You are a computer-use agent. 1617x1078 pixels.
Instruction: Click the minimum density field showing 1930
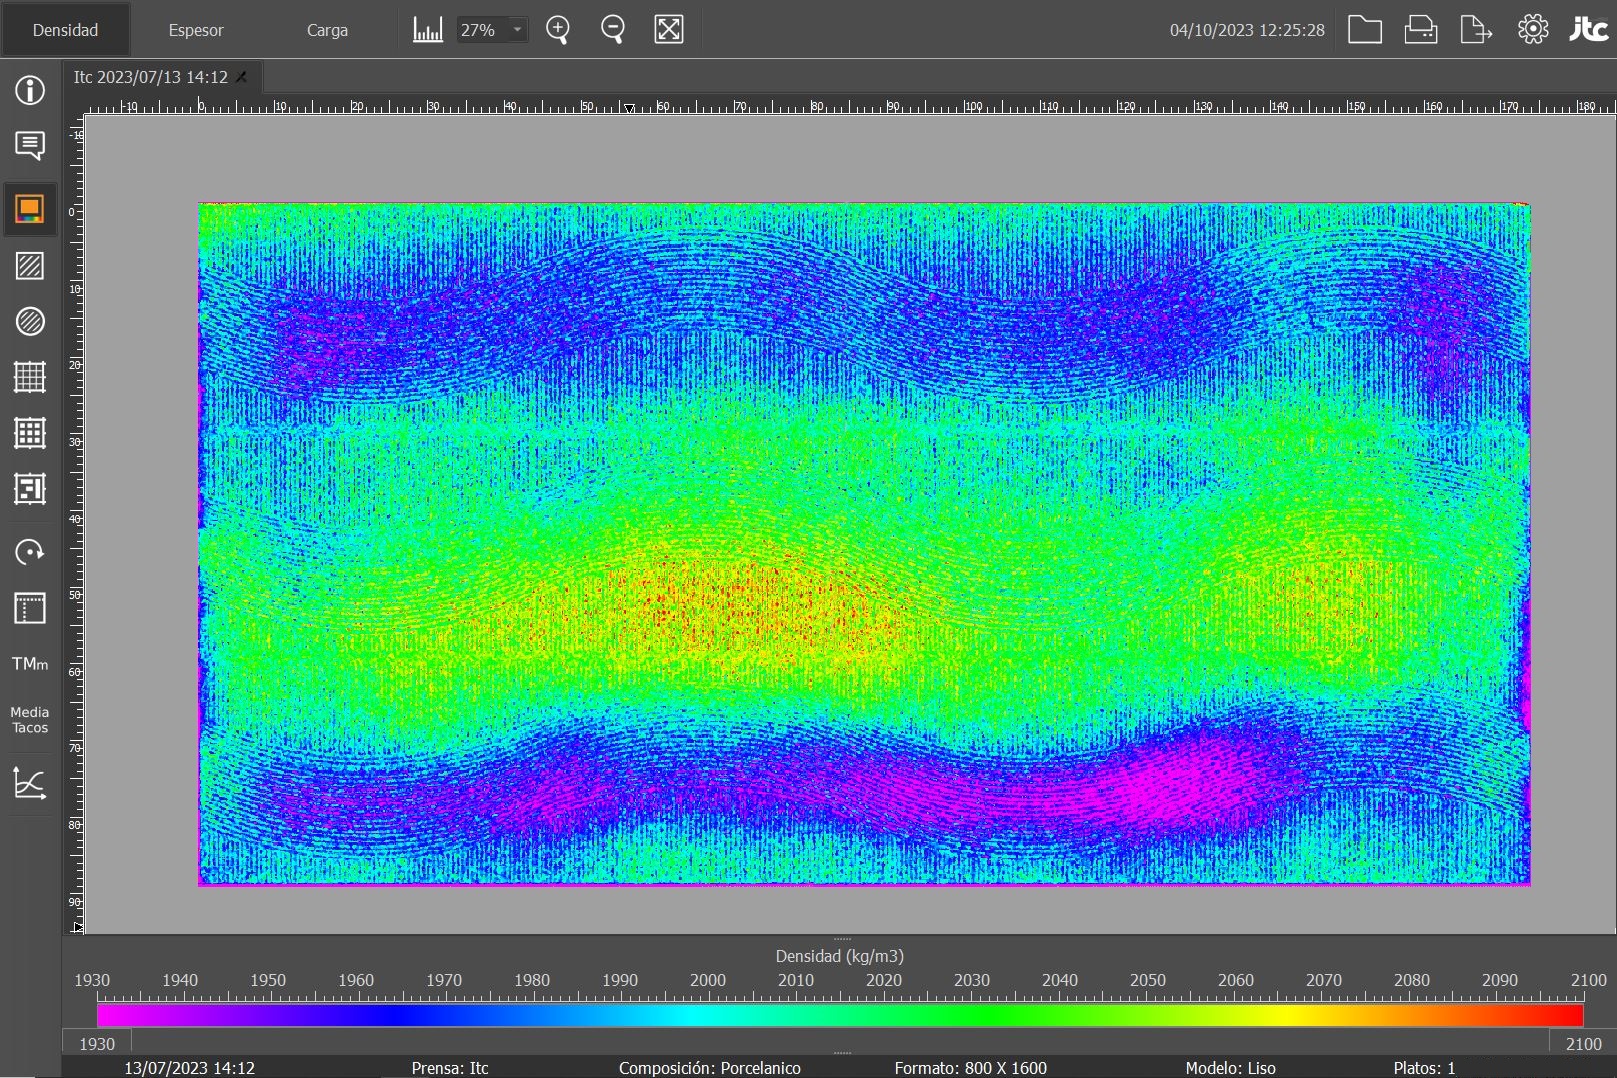(x=97, y=1043)
